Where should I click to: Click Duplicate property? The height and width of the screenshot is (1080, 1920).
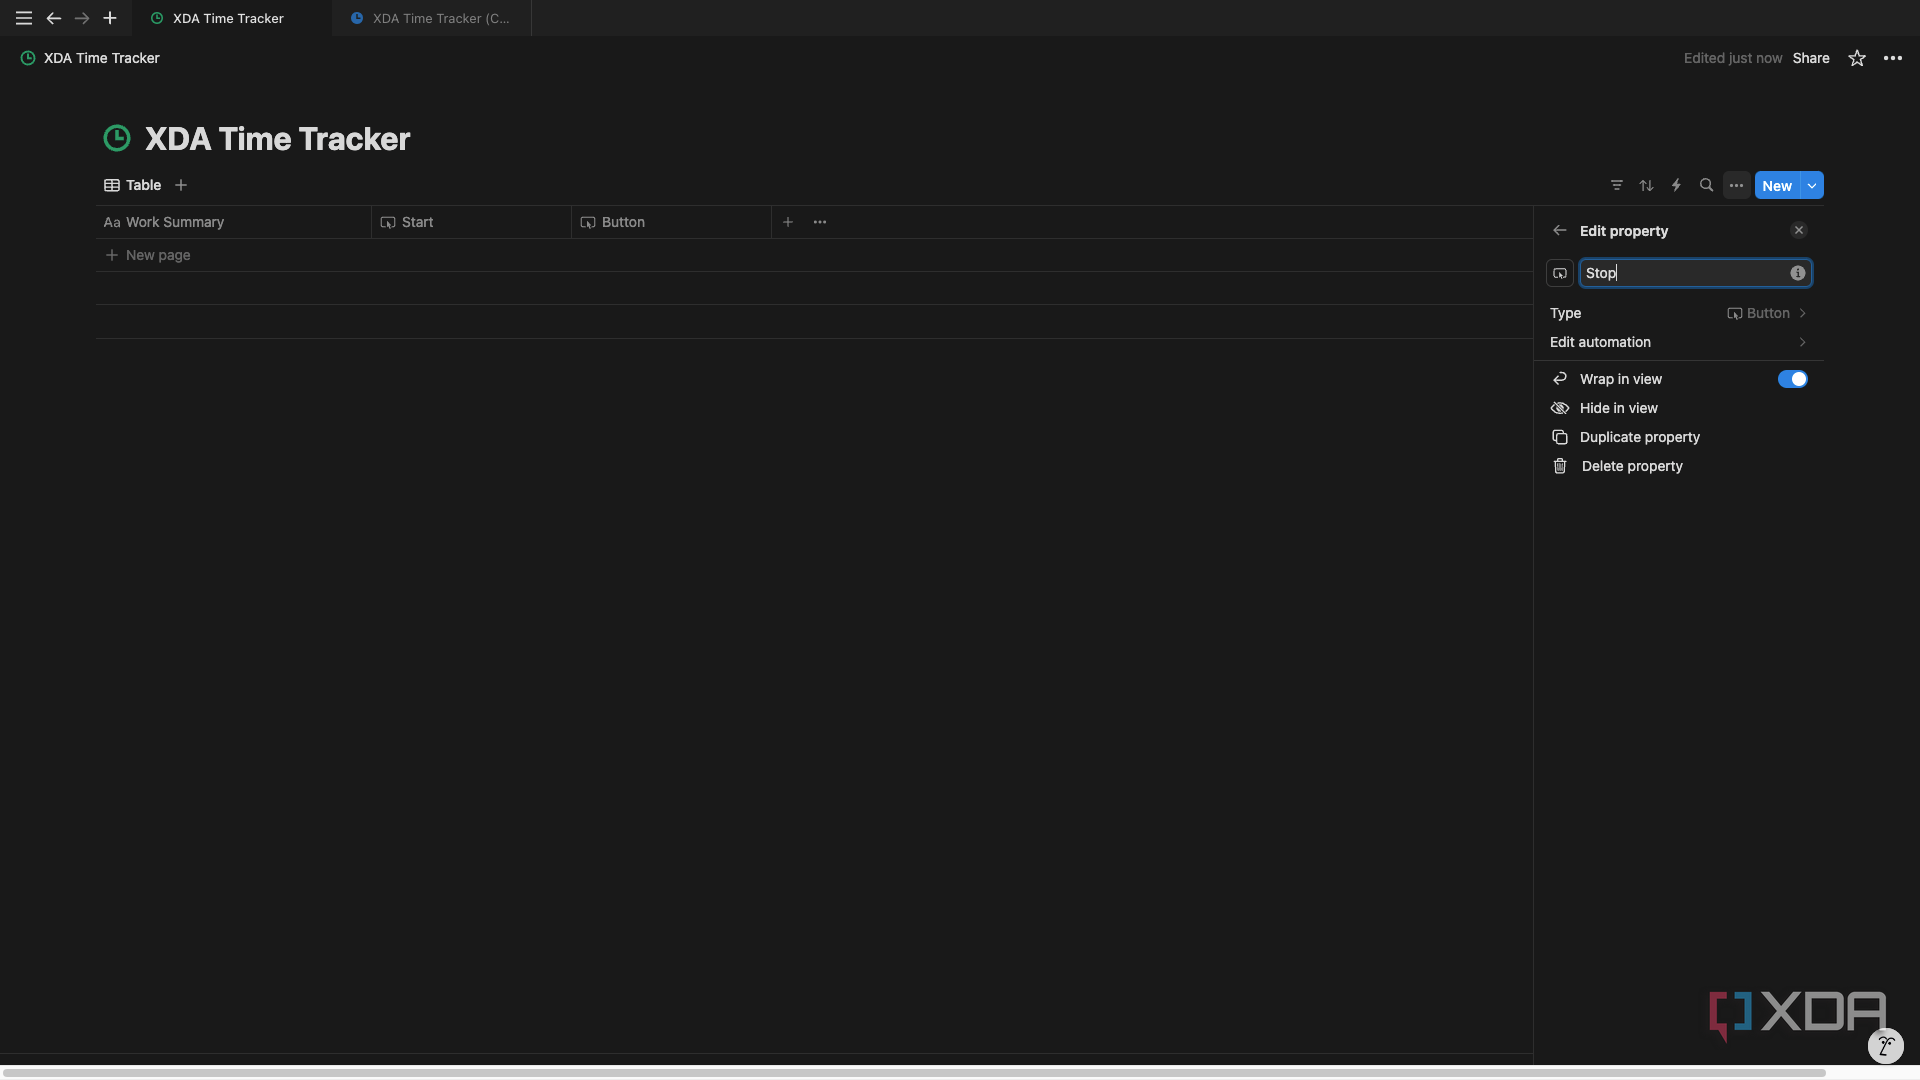coord(1679,437)
